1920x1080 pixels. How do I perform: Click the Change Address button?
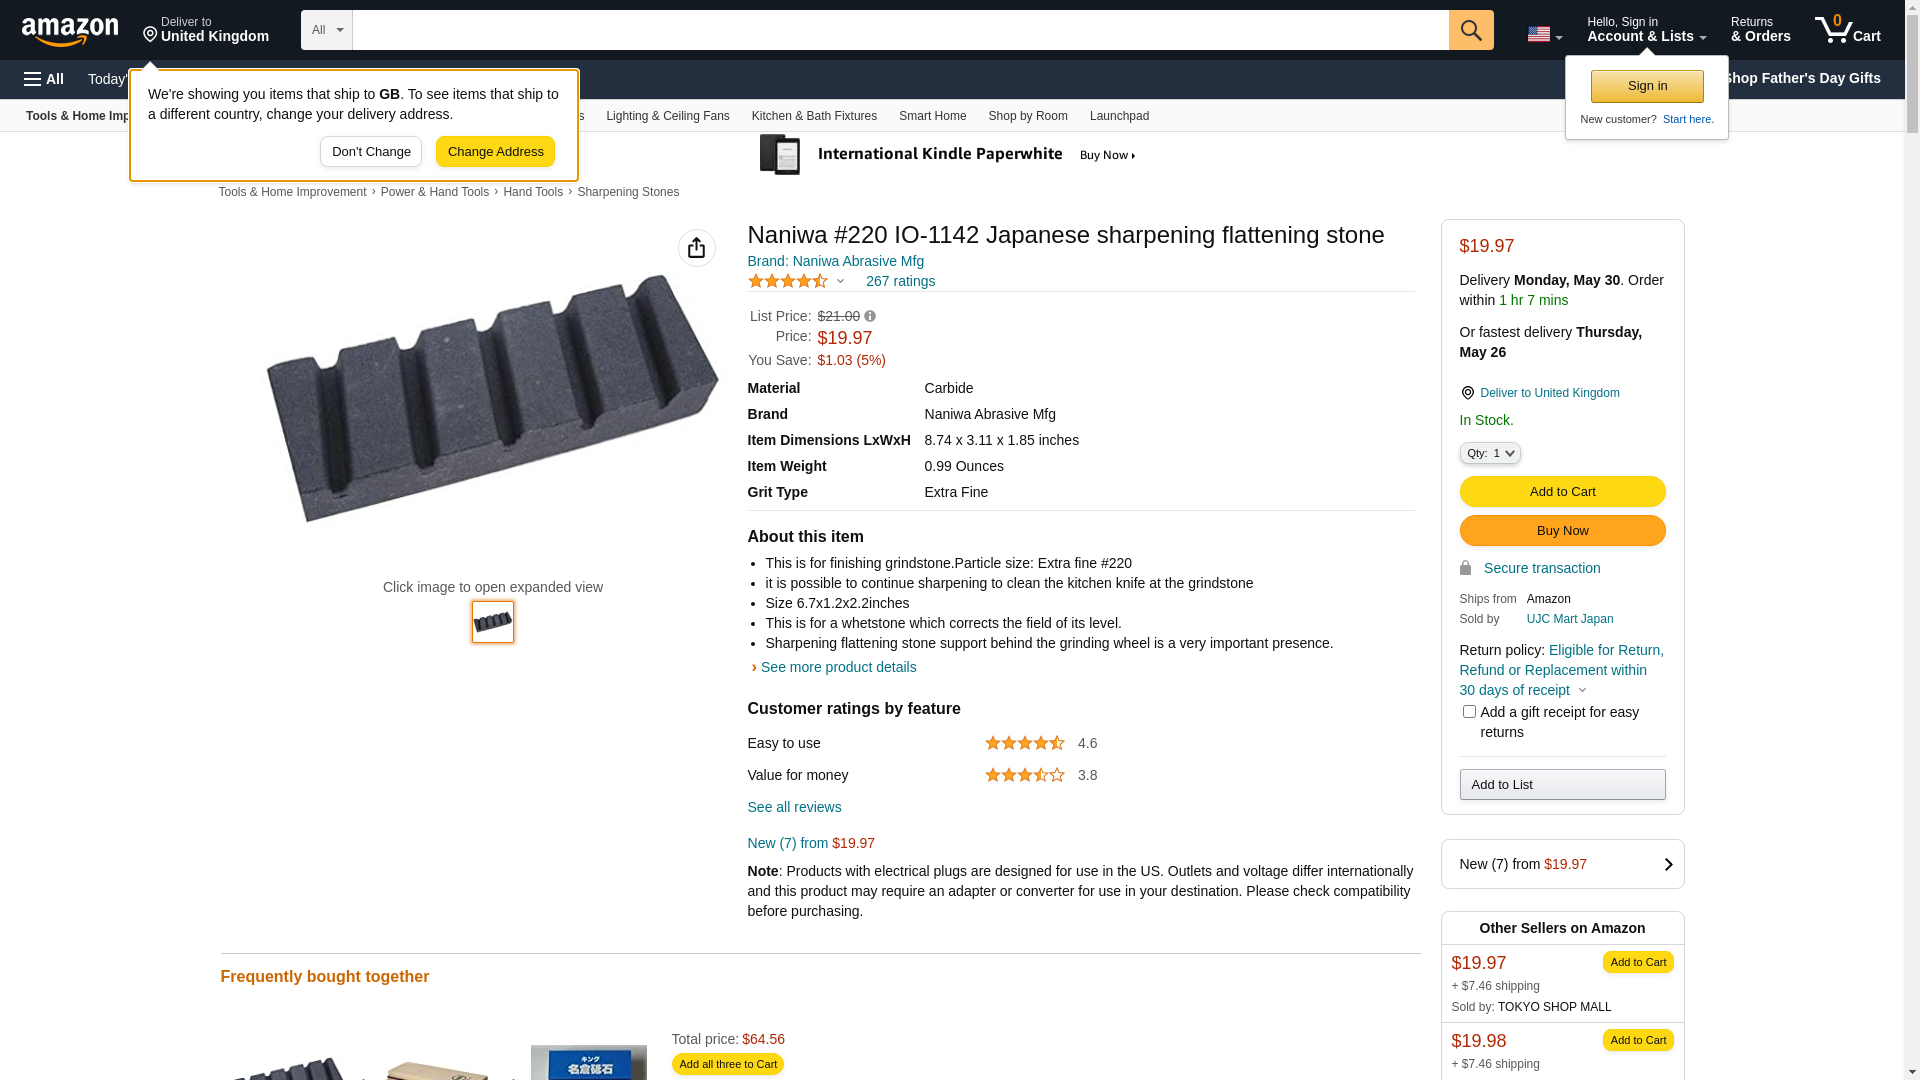pyautogui.click(x=495, y=152)
